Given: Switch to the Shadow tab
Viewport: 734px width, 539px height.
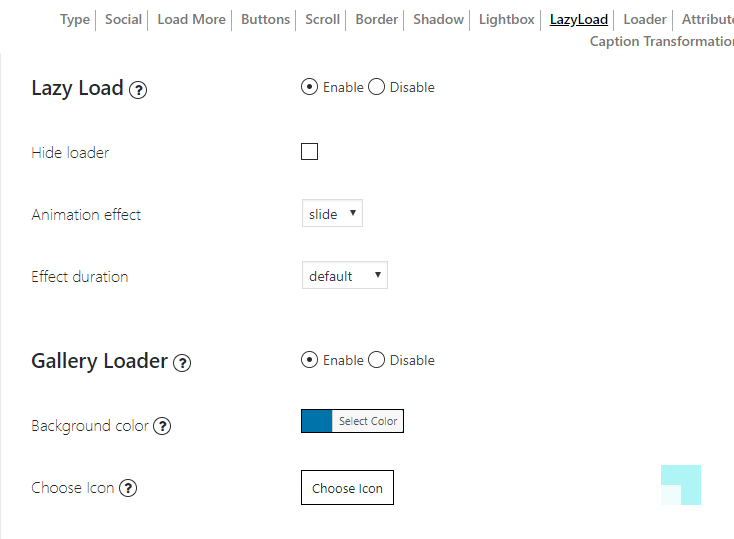Looking at the screenshot, I should [x=438, y=19].
